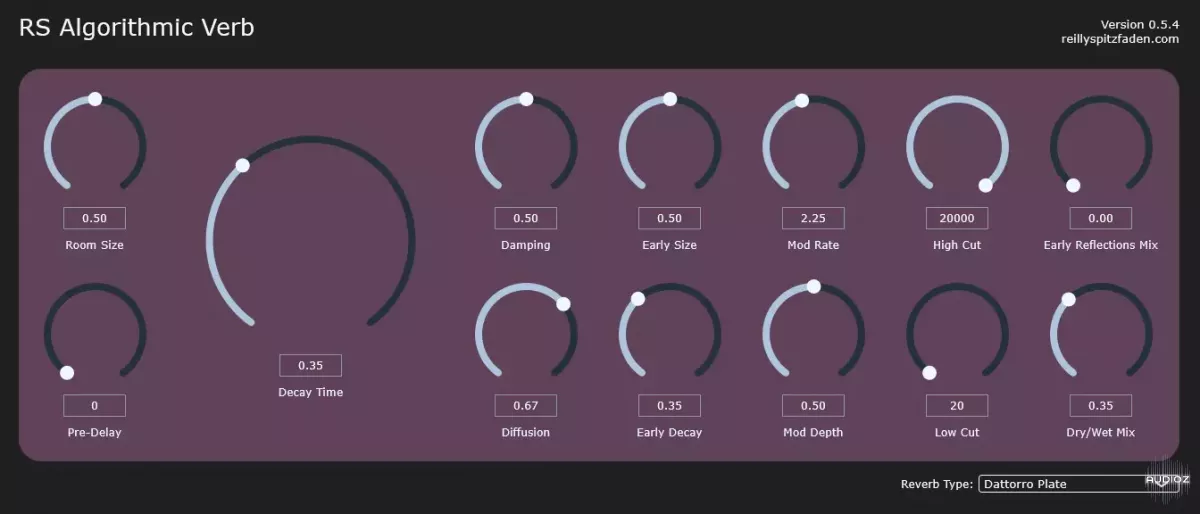This screenshot has width=1200, height=514.
Task: Click the Dry/Wet Mix knob handle
Action: (x=1068, y=299)
